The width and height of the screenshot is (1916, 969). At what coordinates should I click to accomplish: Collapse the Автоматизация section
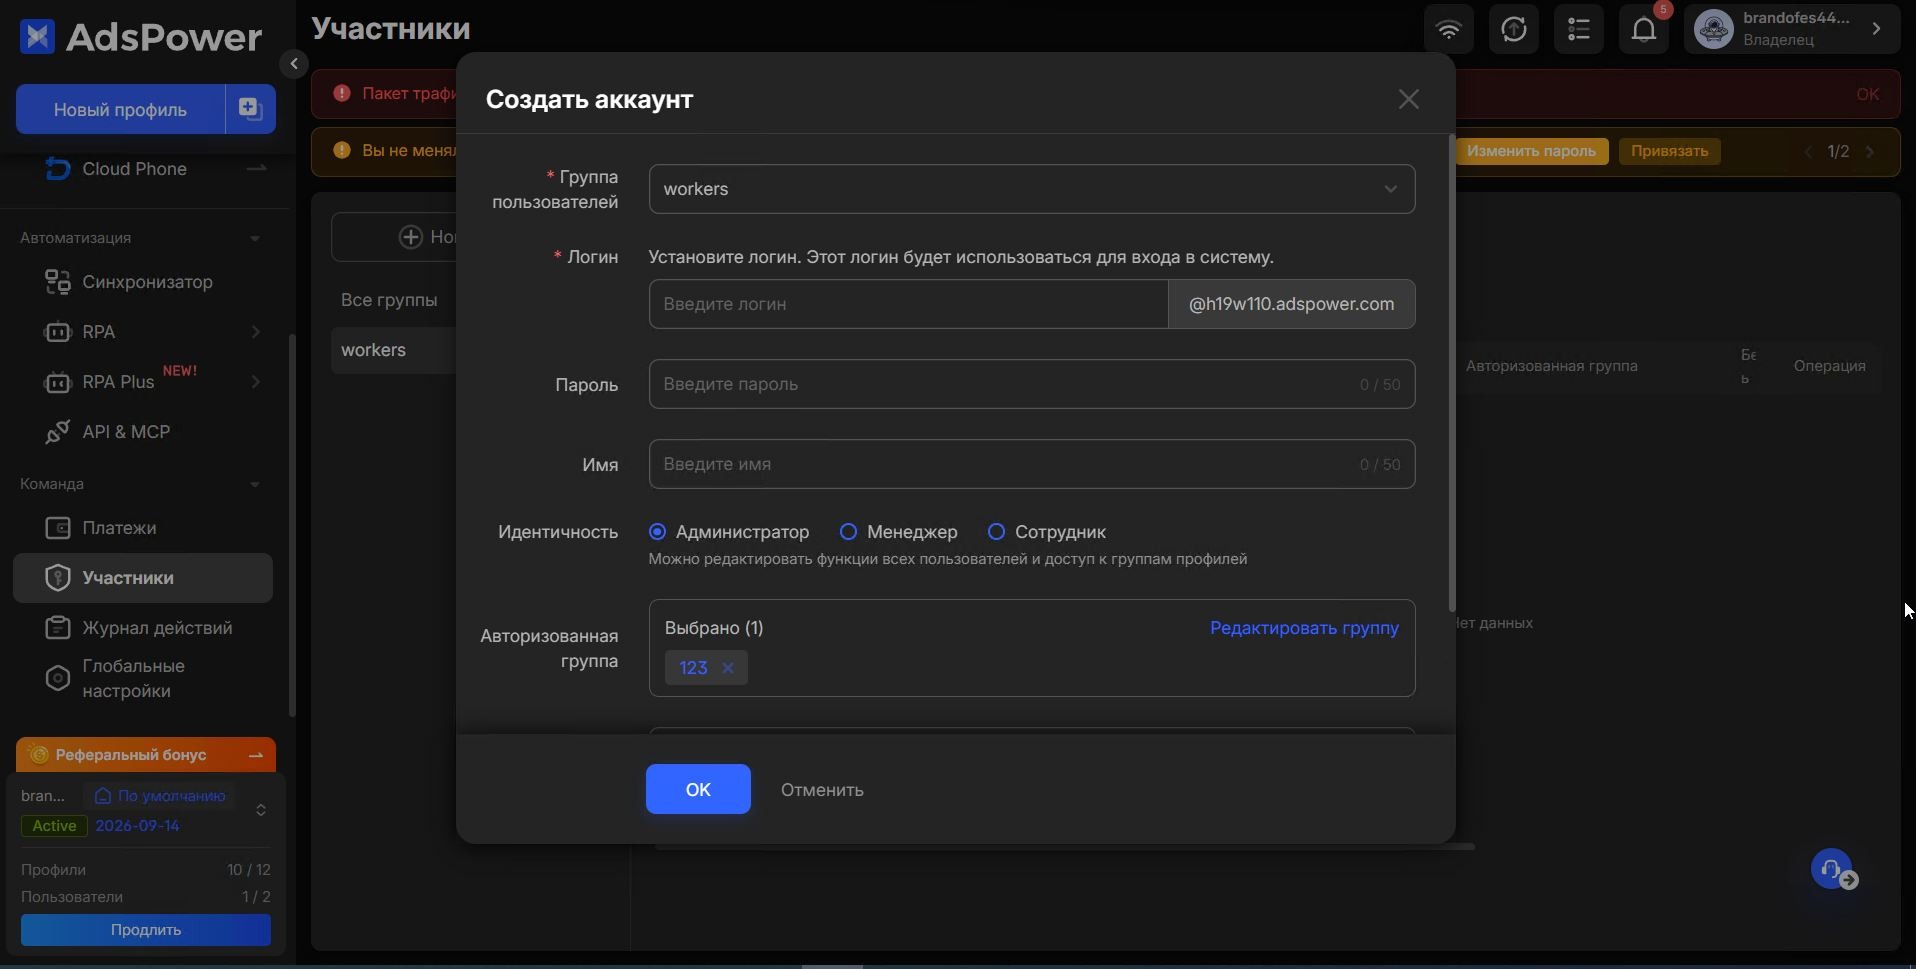(255, 238)
